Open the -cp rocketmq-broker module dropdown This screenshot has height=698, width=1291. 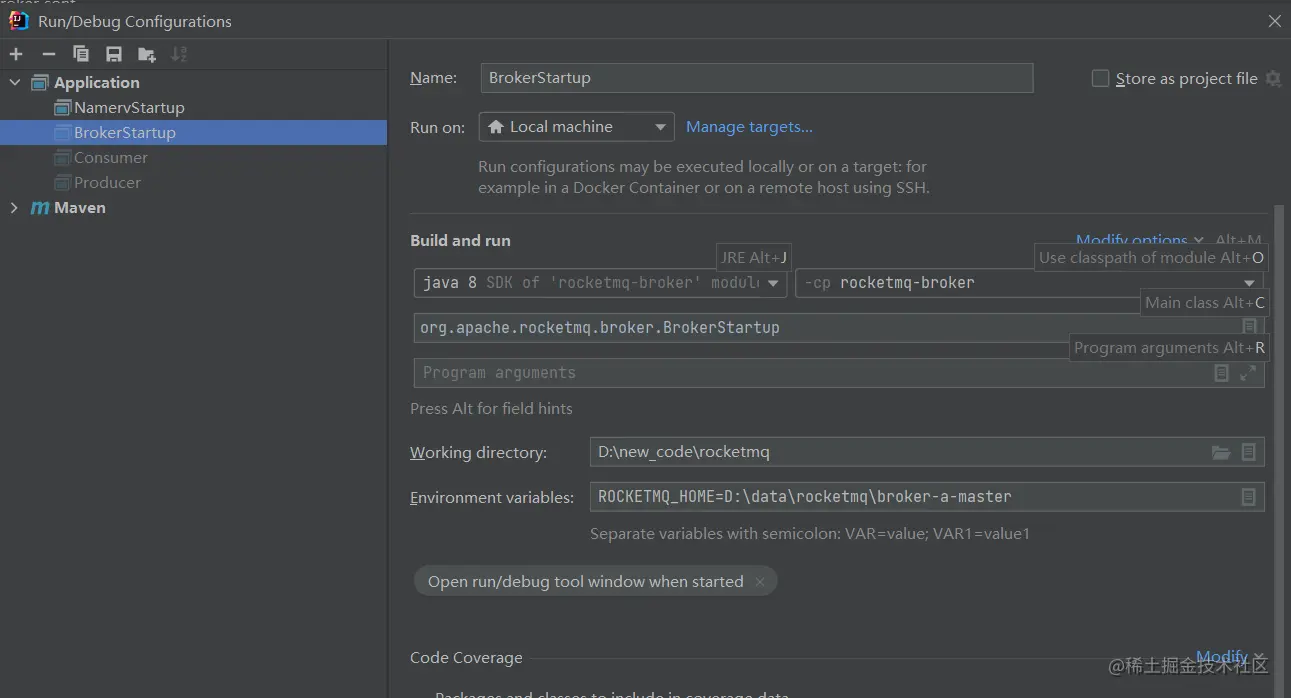click(1029, 283)
